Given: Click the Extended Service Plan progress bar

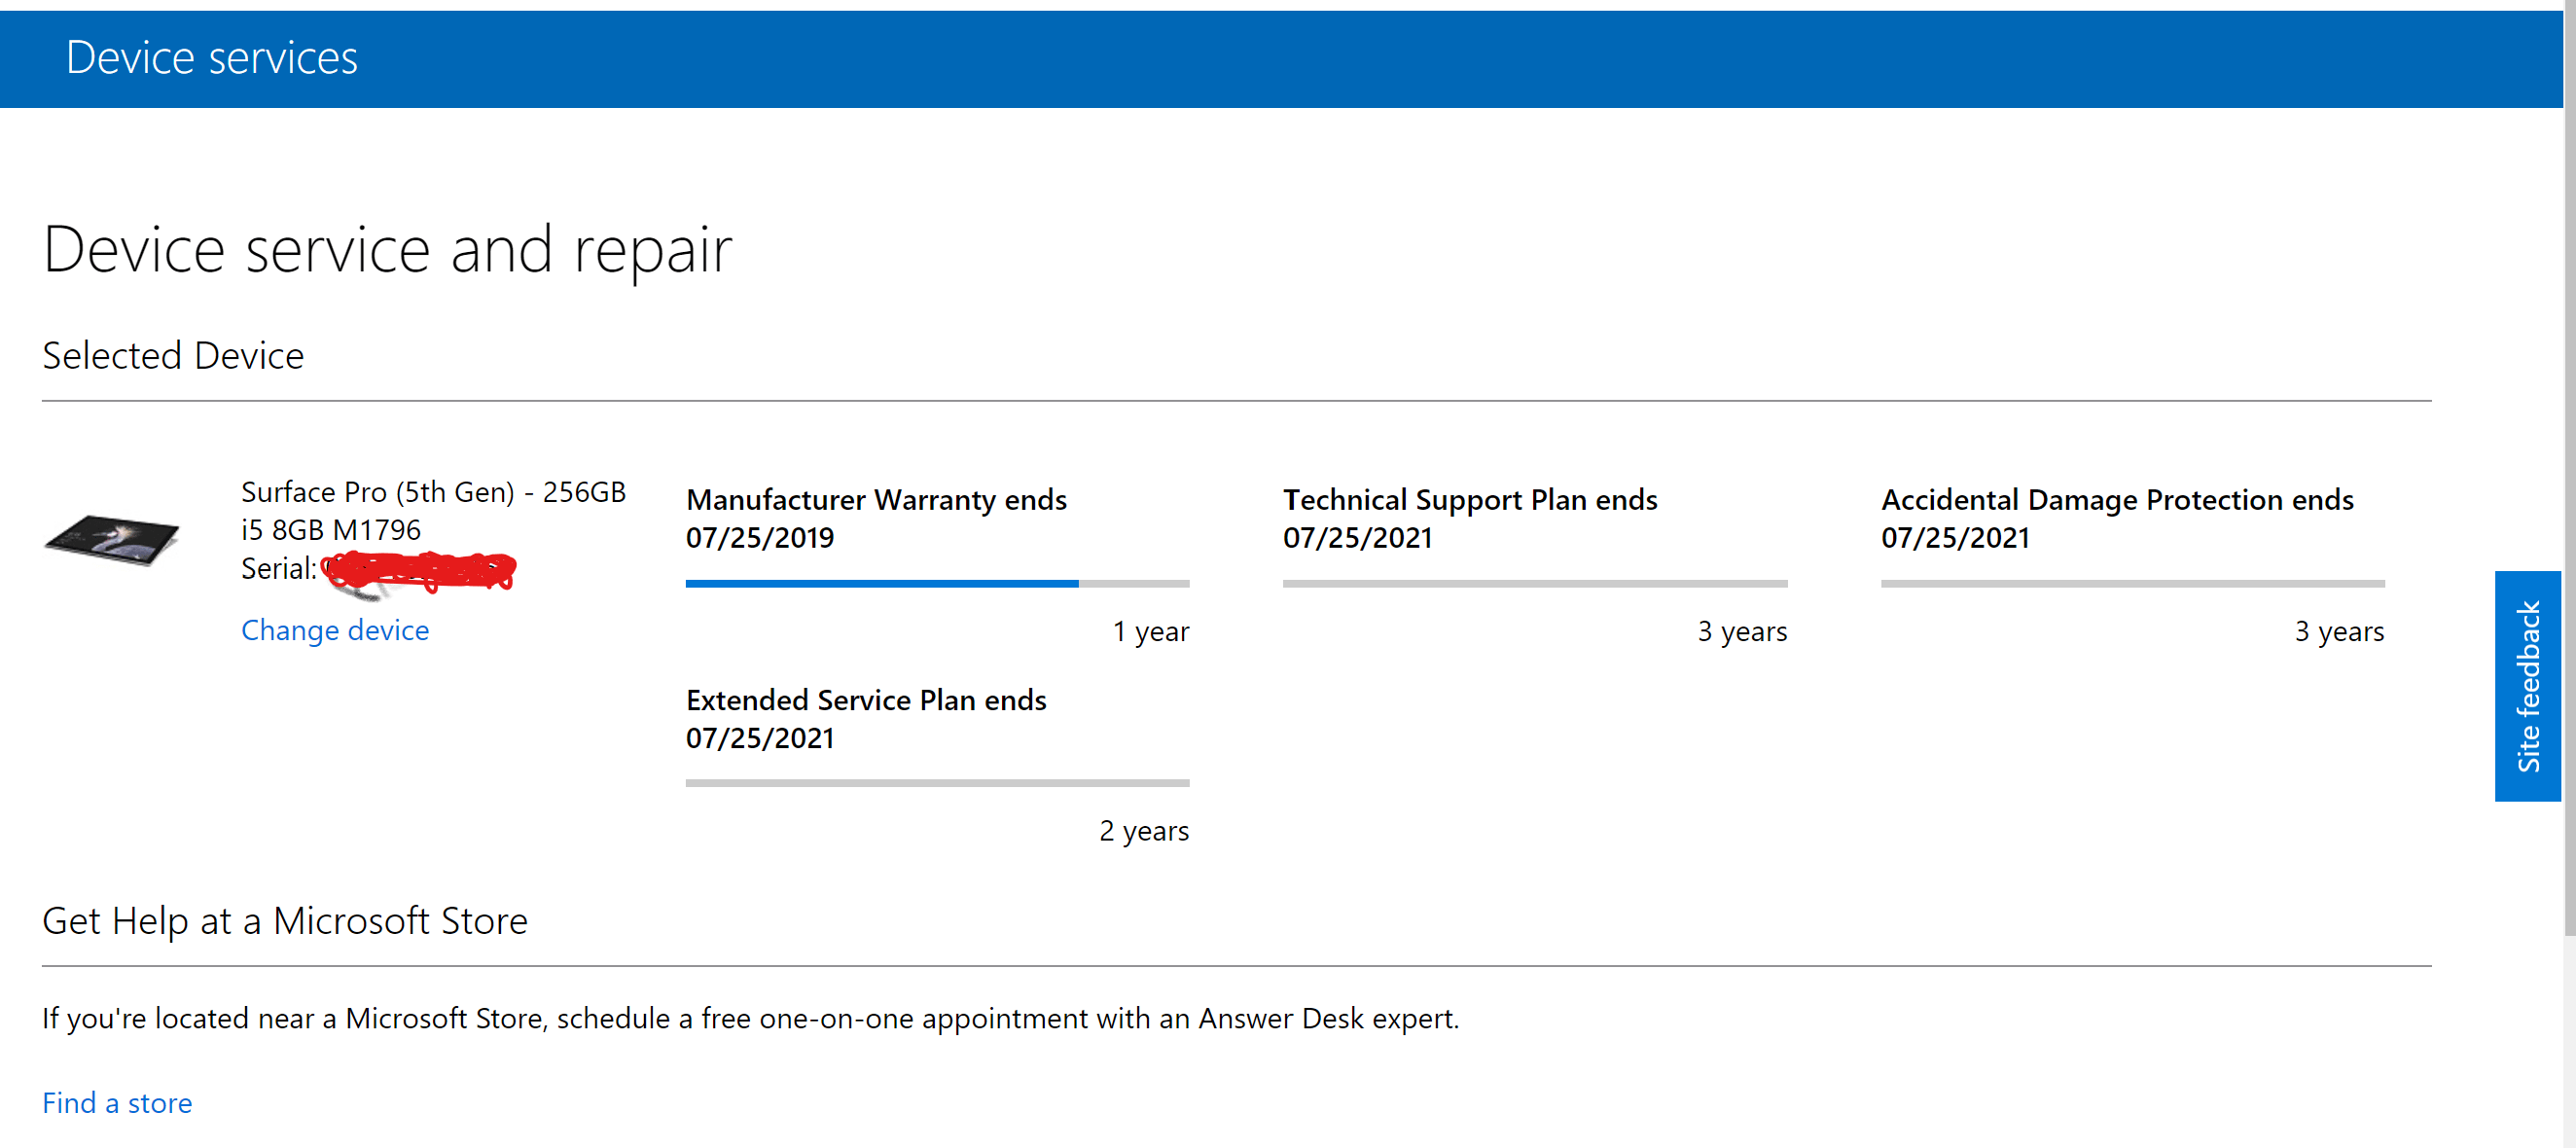Looking at the screenshot, I should (x=936, y=783).
